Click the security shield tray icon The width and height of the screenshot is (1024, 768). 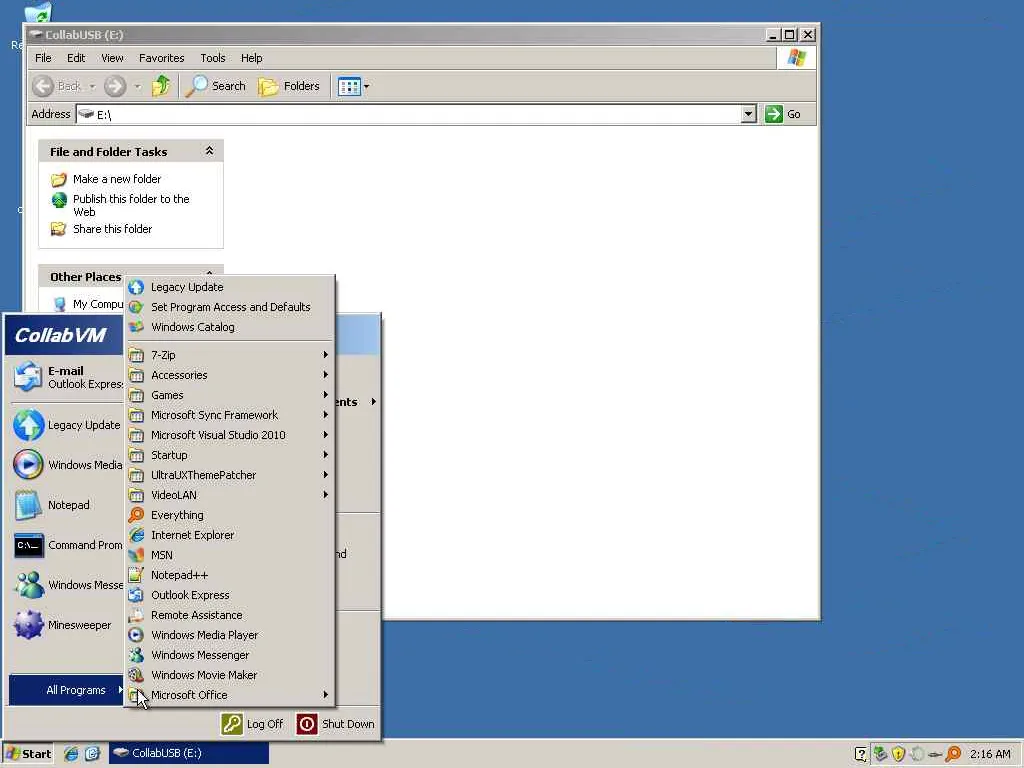coord(898,754)
